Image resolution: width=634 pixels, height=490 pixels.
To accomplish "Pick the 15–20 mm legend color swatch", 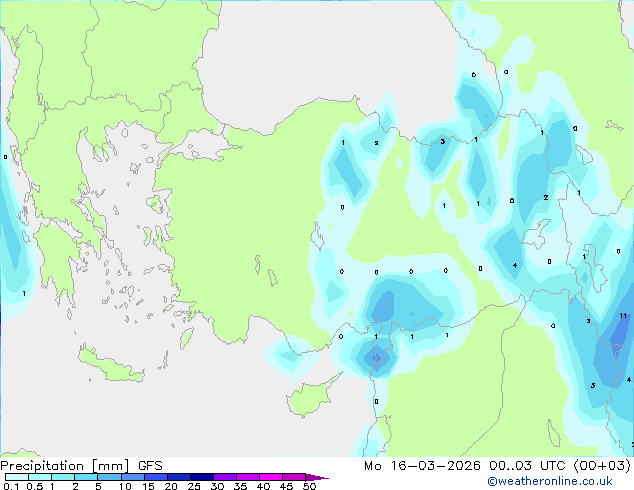I will tap(156, 477).
